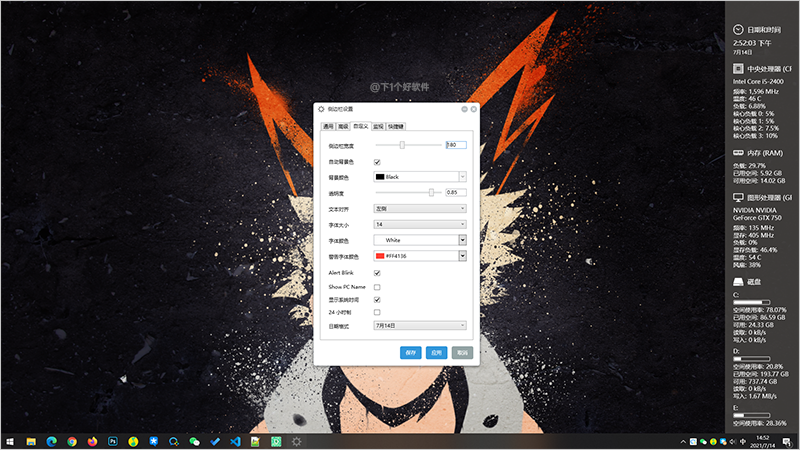Enable the 24 hour clock checkbox
The height and width of the screenshot is (450, 800).
coord(377,312)
